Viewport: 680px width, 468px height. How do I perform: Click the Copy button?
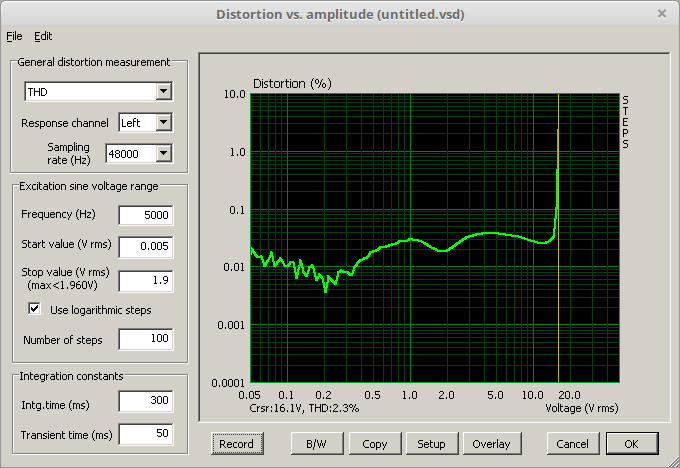tap(375, 443)
